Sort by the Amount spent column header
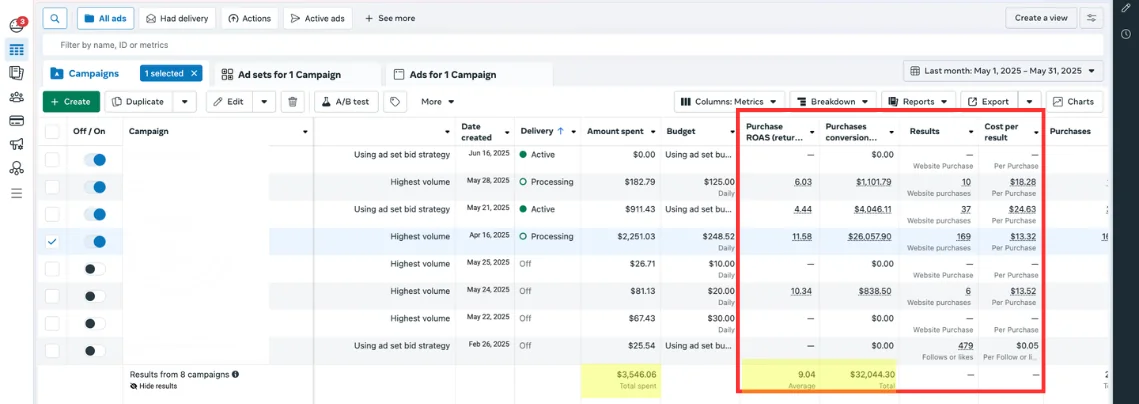The height and width of the screenshot is (404, 1139). click(615, 132)
